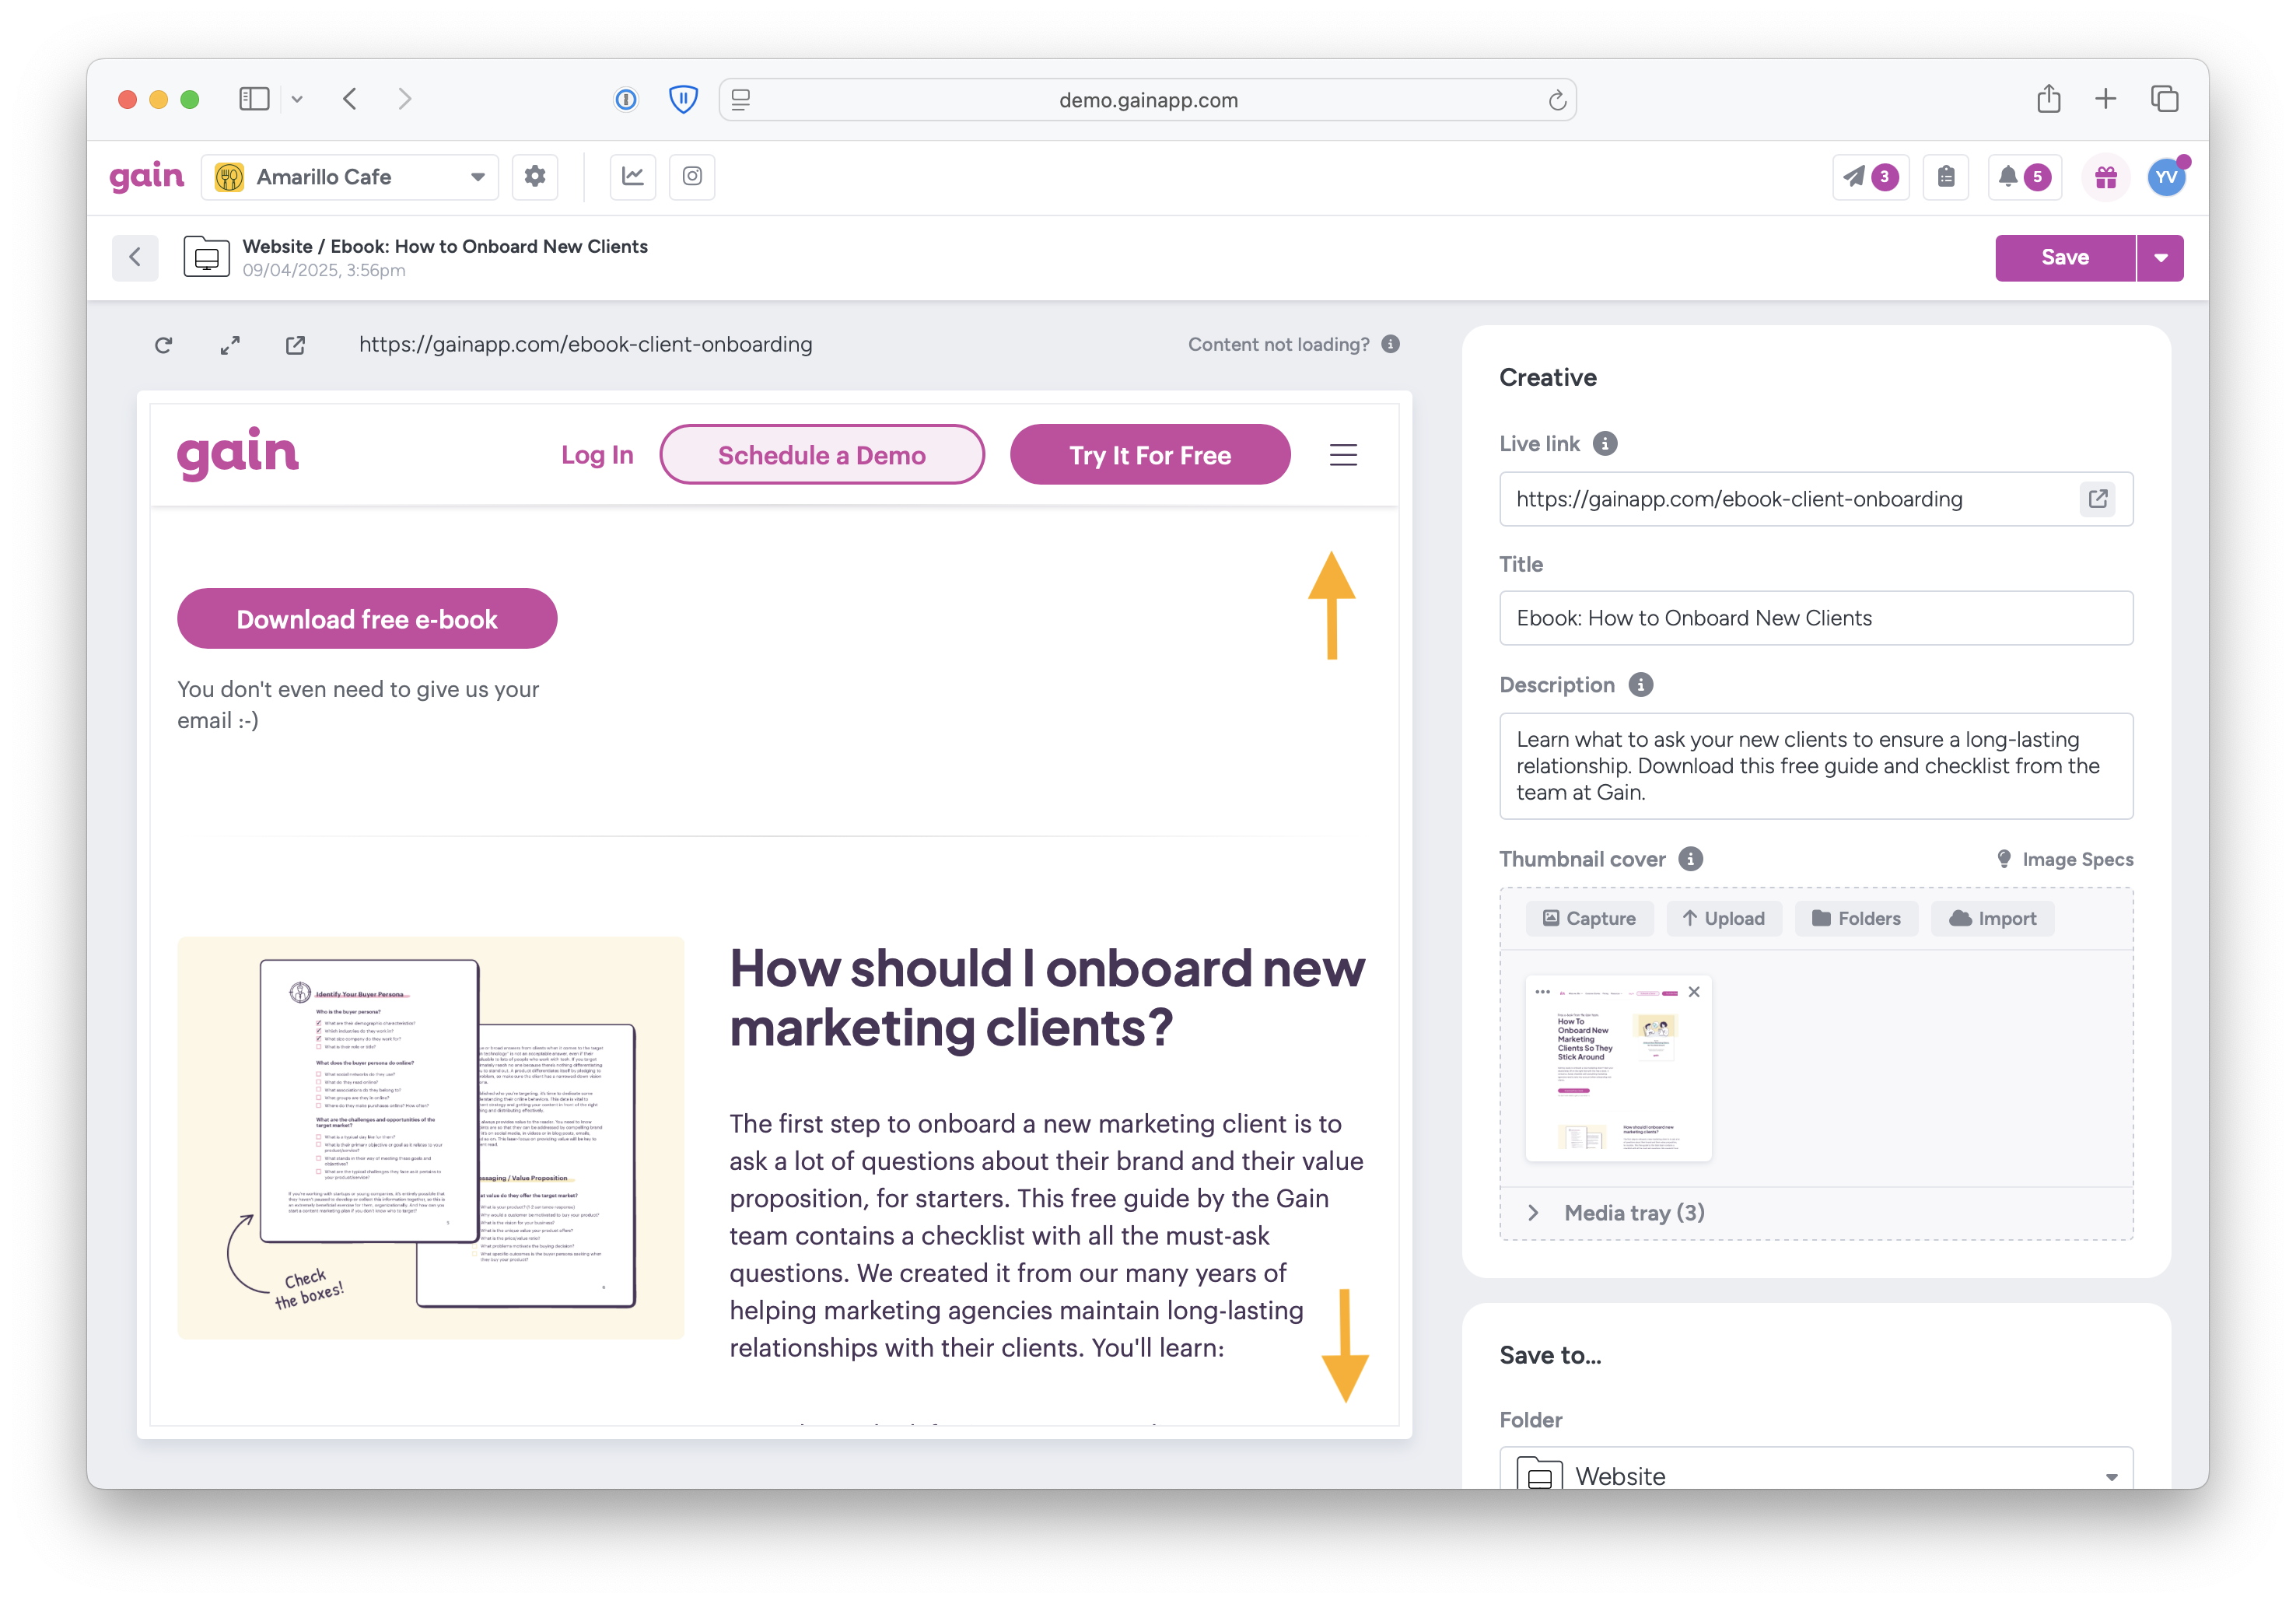Open the hamburger menu in Gain preview

(x=1343, y=455)
